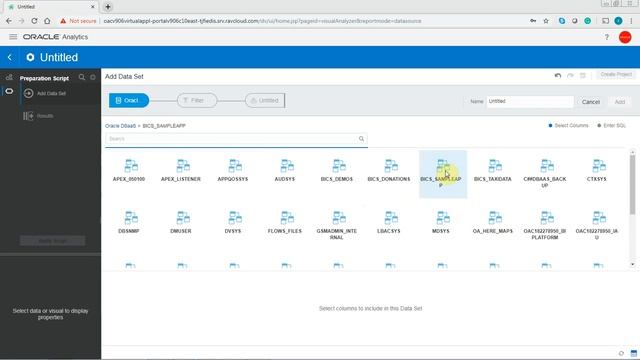Open the OAC102278950_BIPLATFORM schema
The width and height of the screenshot is (640, 360).
click(x=545, y=225)
